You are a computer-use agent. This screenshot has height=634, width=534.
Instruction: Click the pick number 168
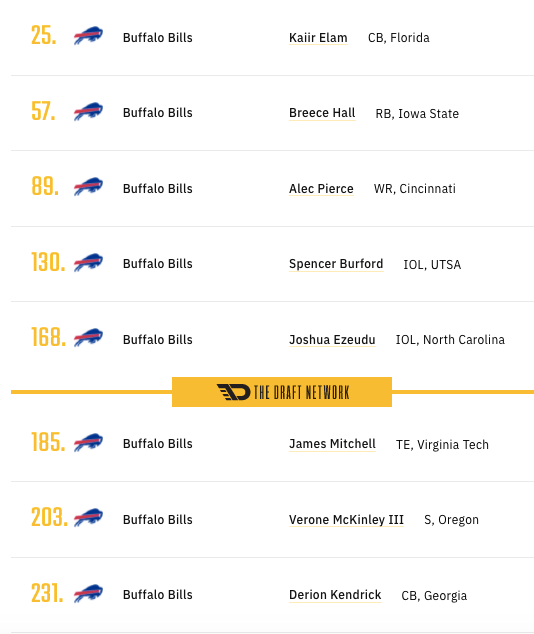pyautogui.click(x=49, y=337)
